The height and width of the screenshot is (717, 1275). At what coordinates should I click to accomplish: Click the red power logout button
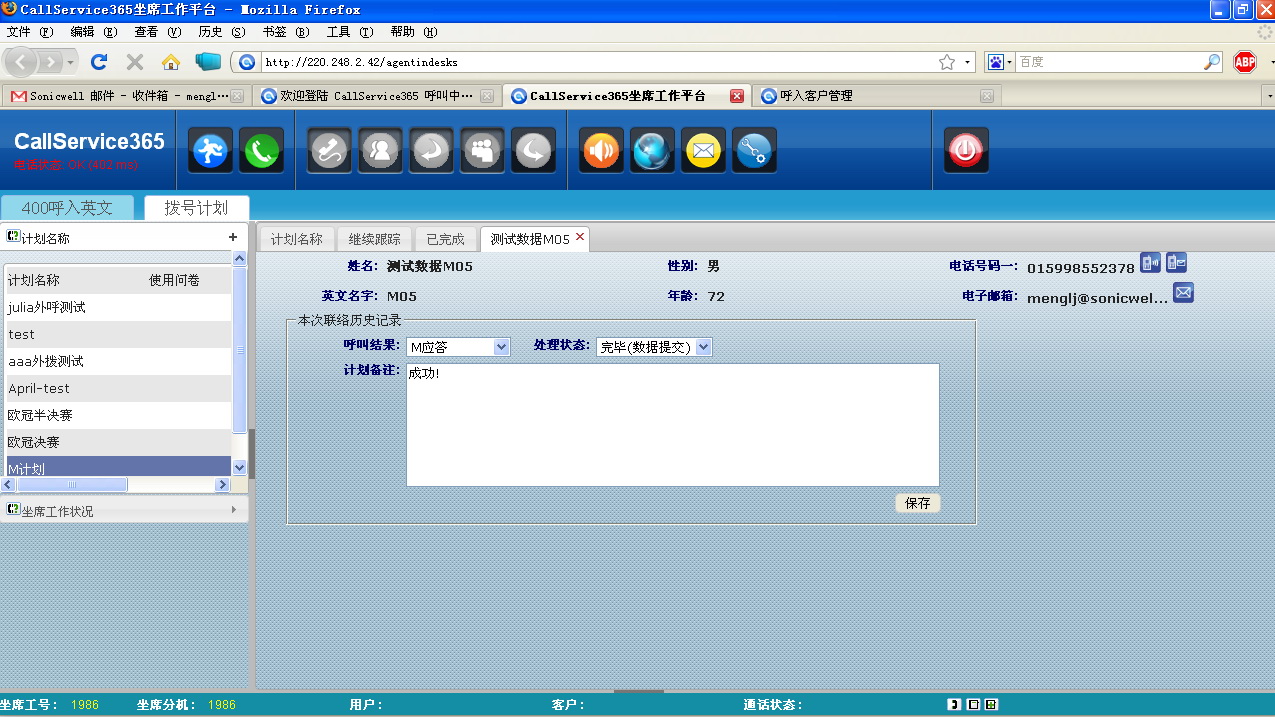tap(965, 151)
